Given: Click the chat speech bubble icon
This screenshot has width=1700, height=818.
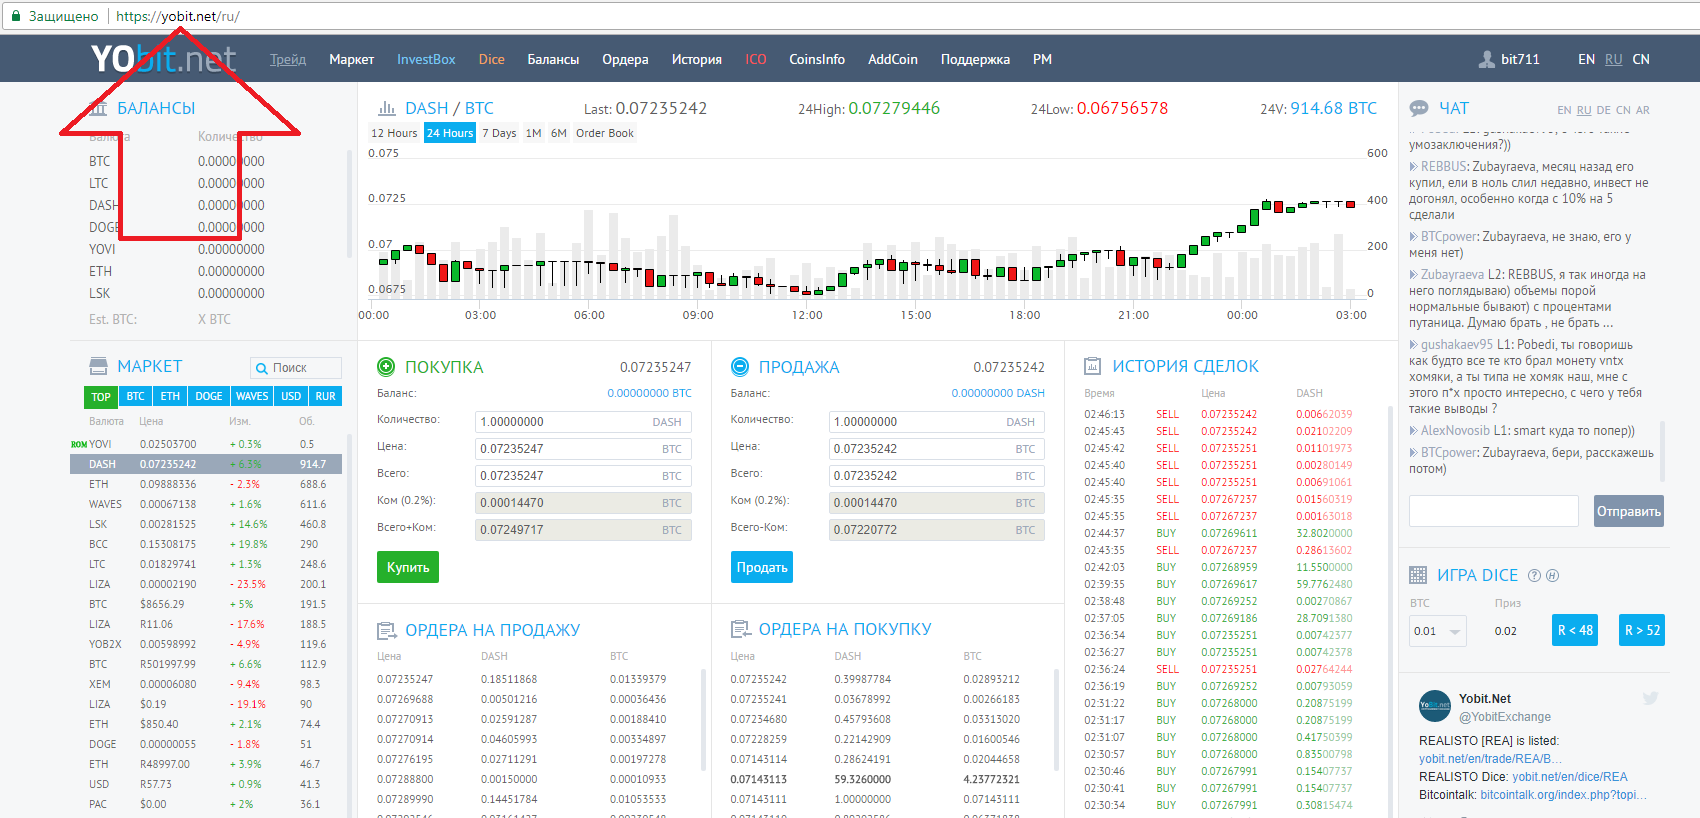Looking at the screenshot, I should (1419, 108).
